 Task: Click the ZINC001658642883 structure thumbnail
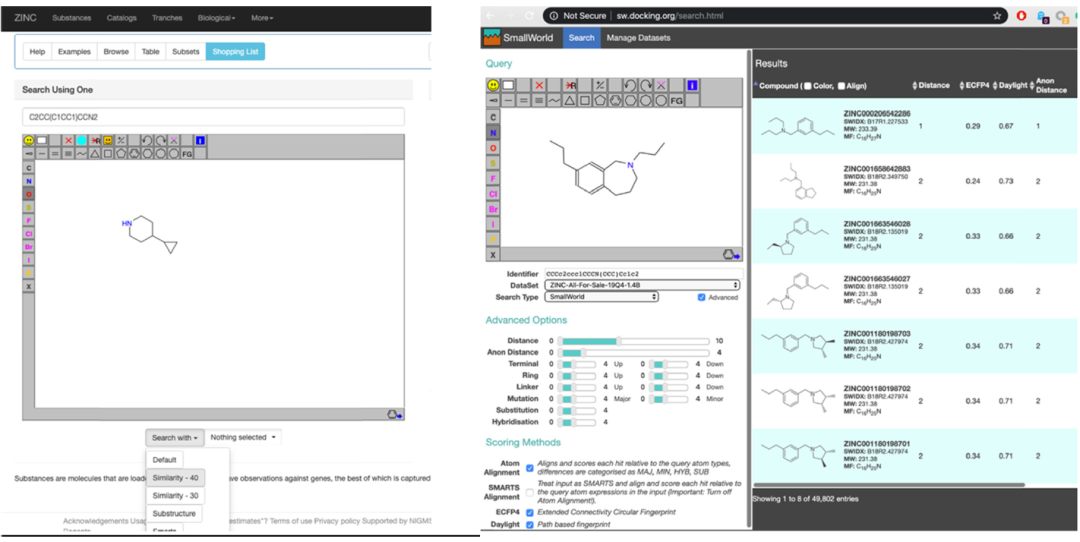(x=797, y=183)
